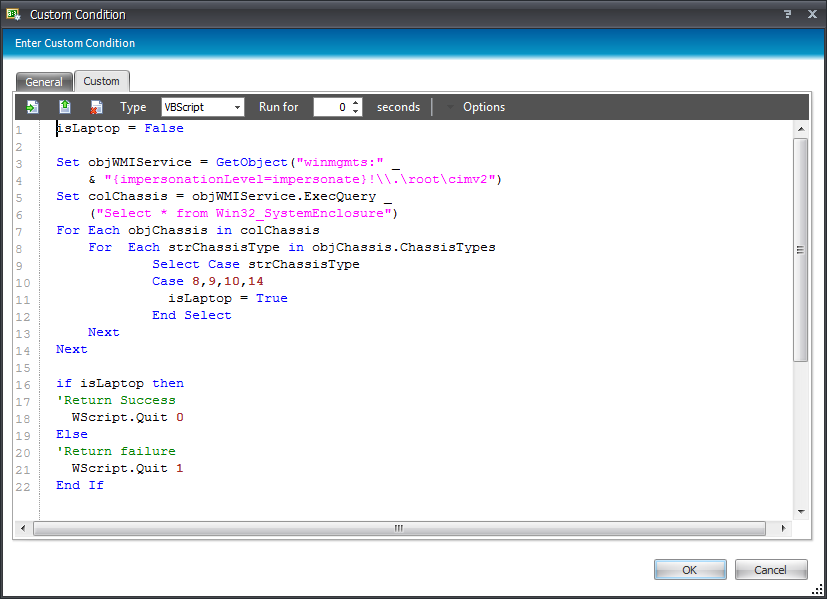Click the vertical scrollbar up arrow
The width and height of the screenshot is (827, 599).
(800, 129)
